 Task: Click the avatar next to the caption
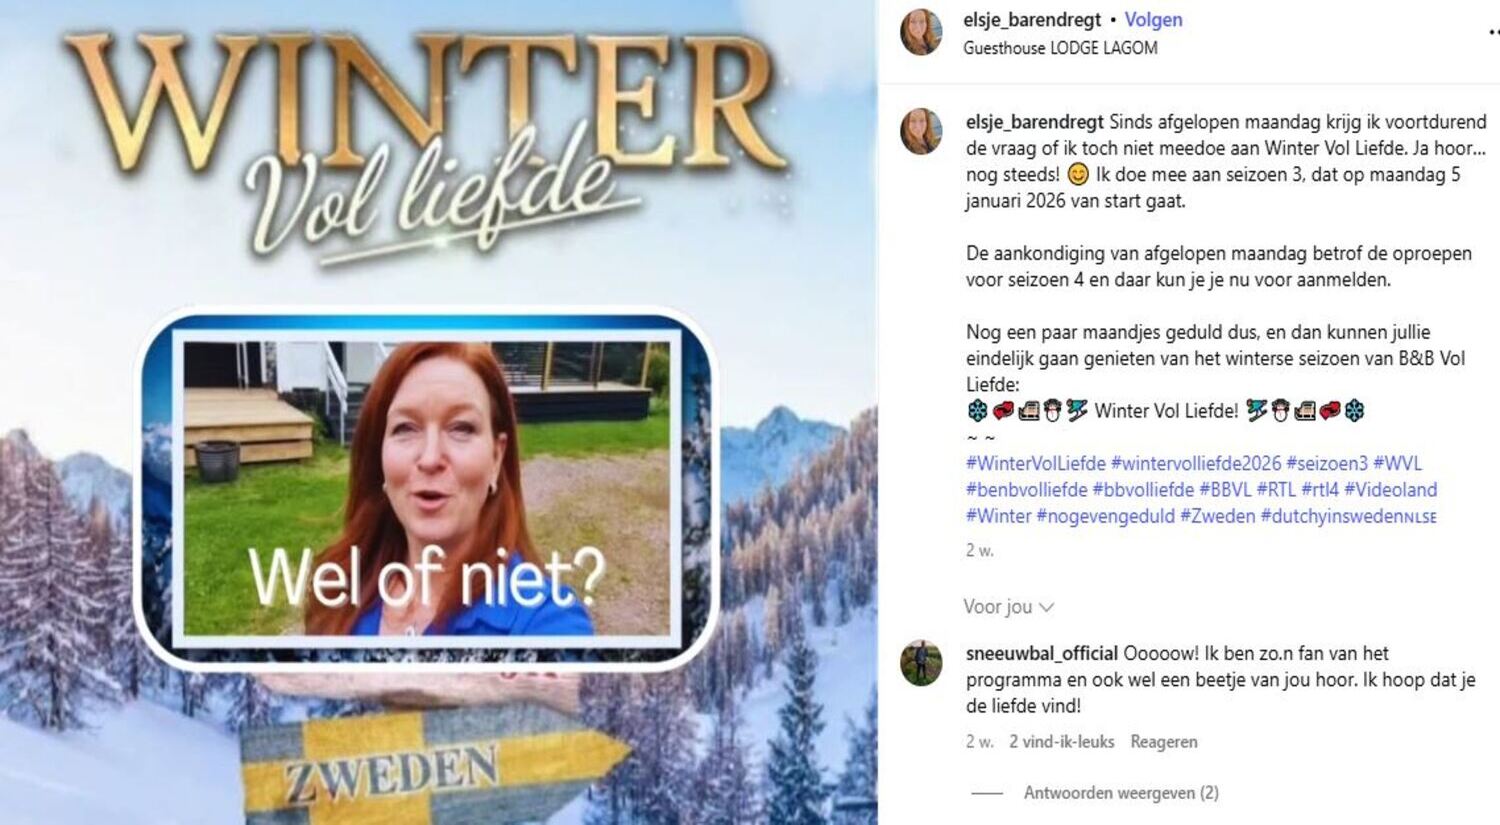click(921, 132)
